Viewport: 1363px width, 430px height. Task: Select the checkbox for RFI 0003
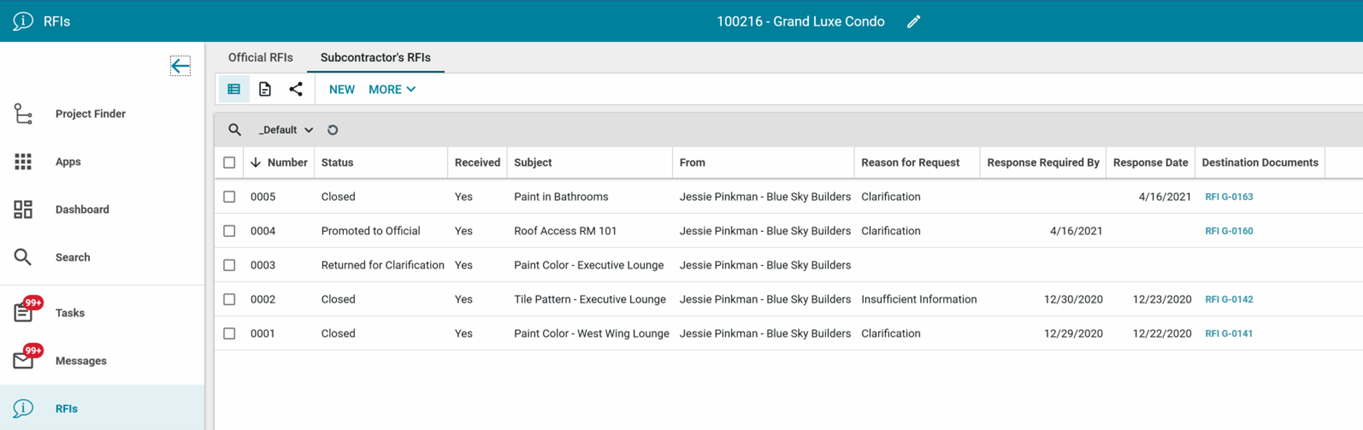pos(229,265)
